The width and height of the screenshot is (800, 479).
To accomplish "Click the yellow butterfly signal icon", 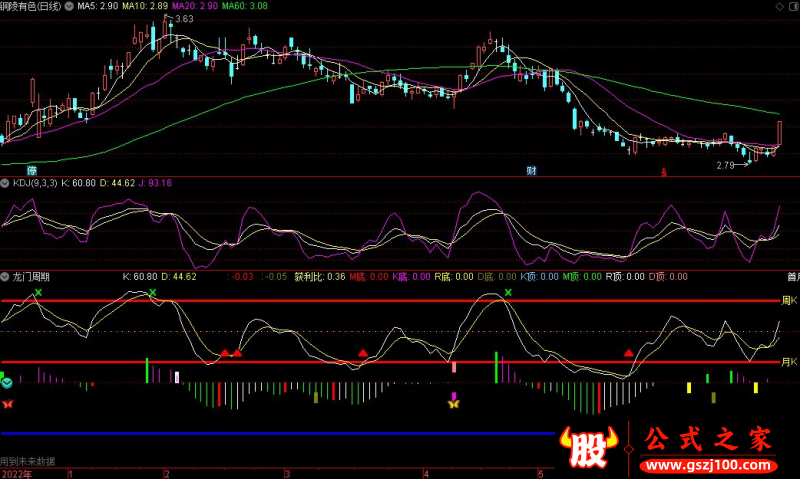I will [x=453, y=403].
